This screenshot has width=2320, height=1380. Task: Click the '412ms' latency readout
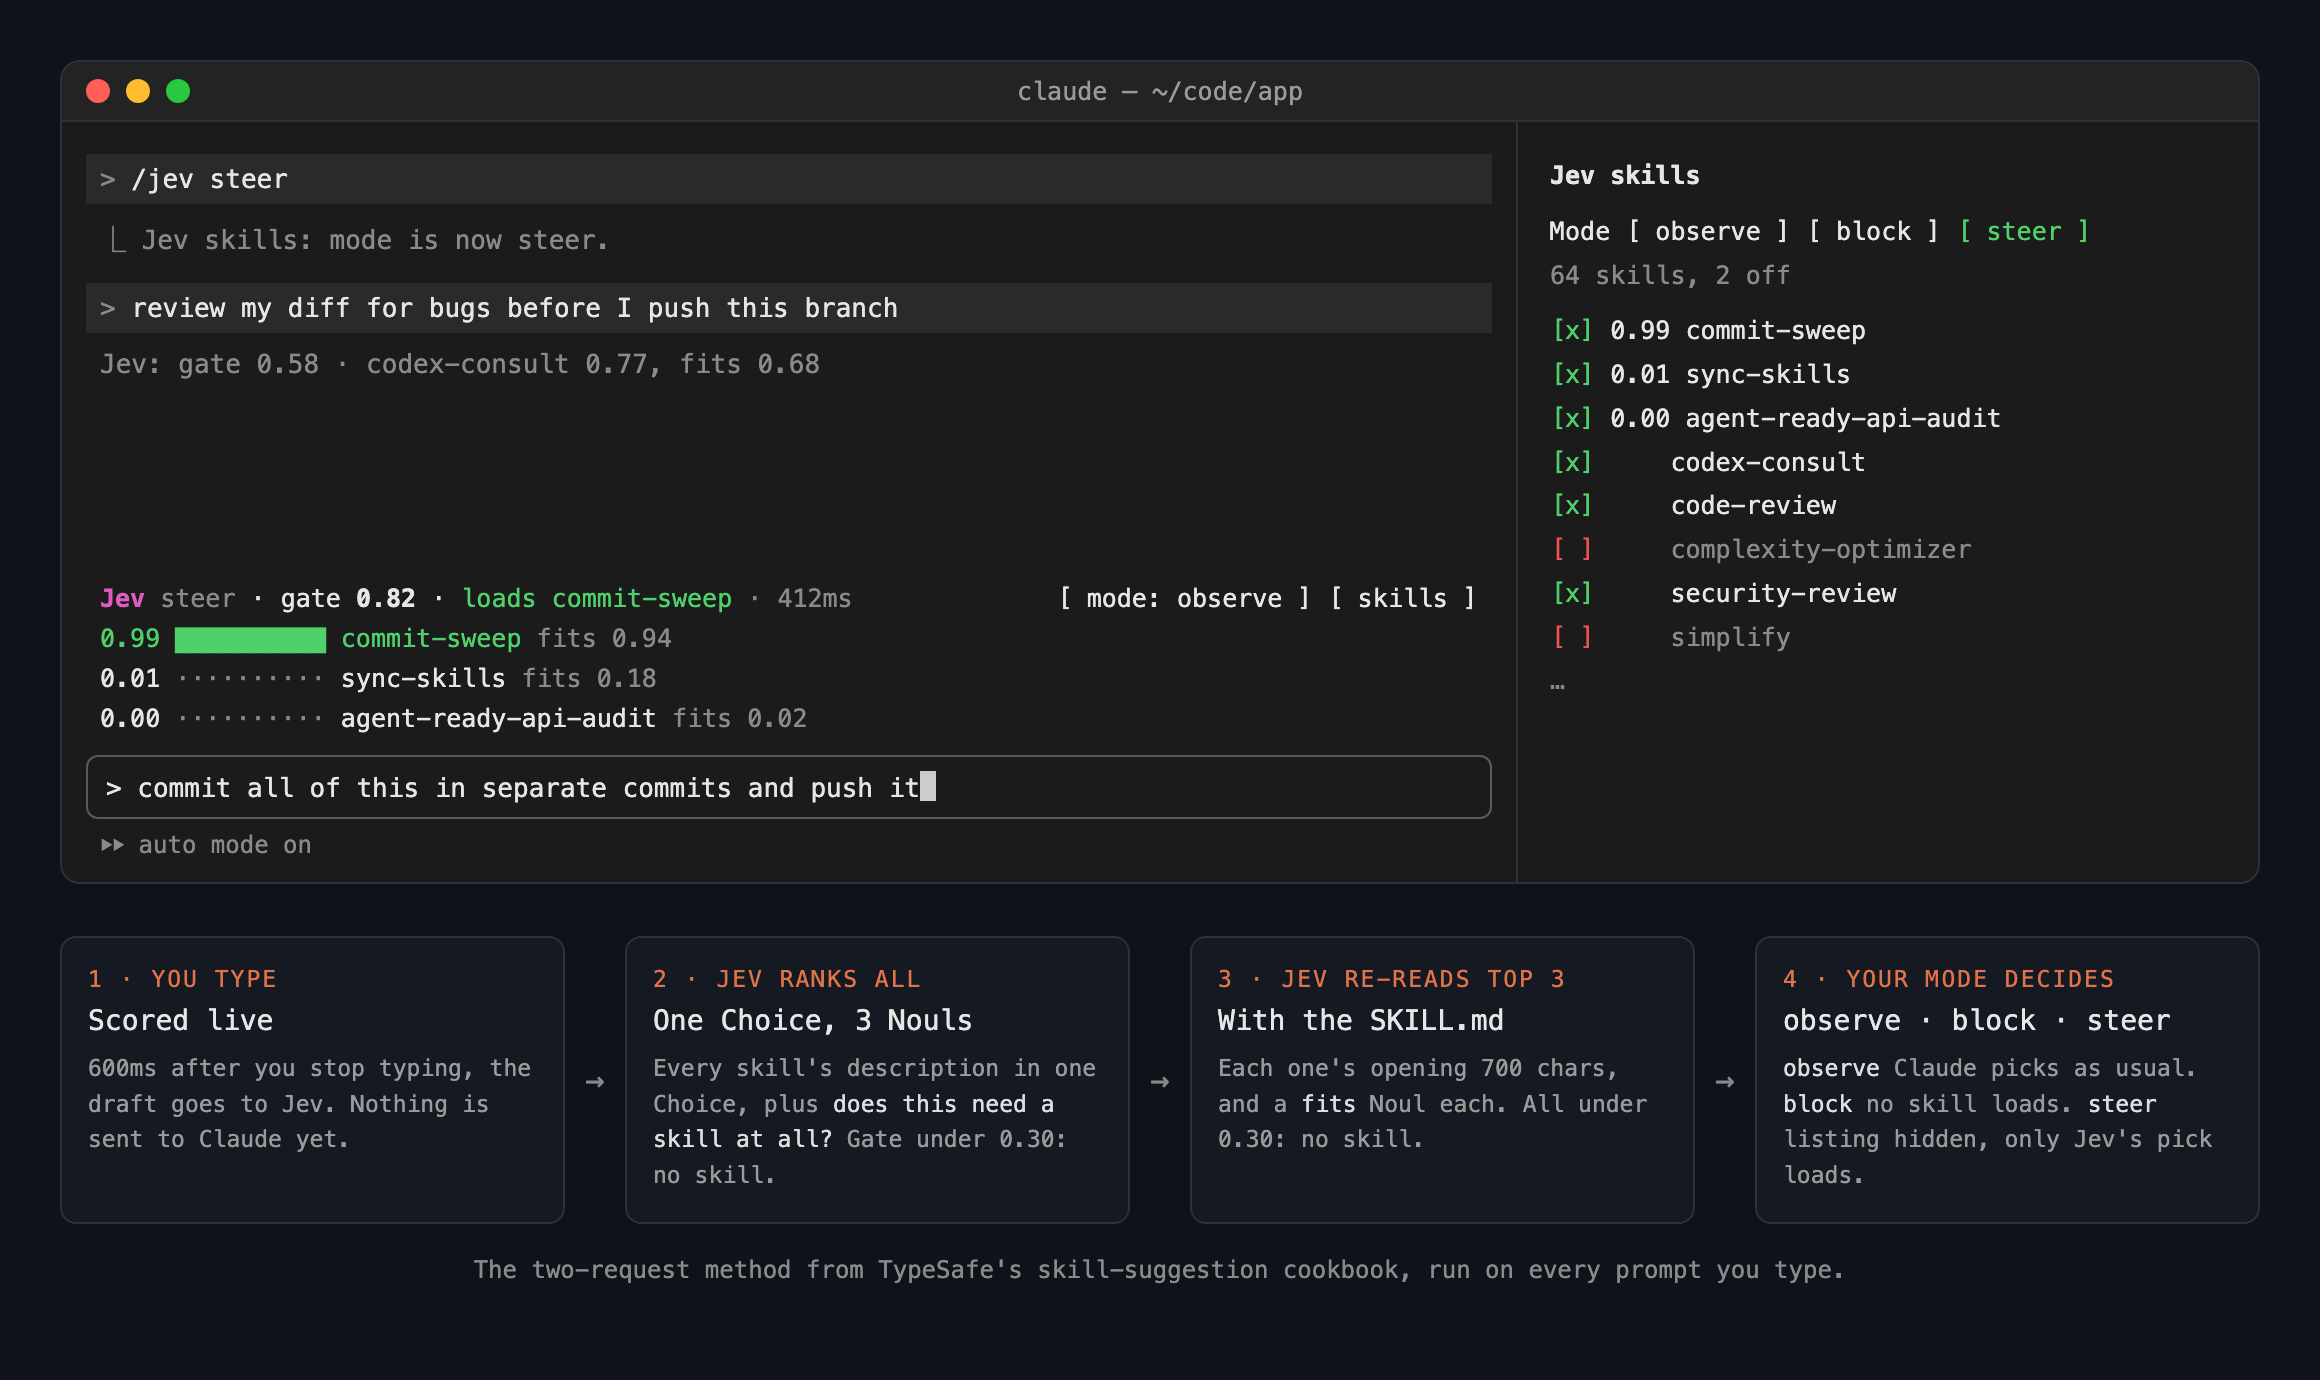814,599
